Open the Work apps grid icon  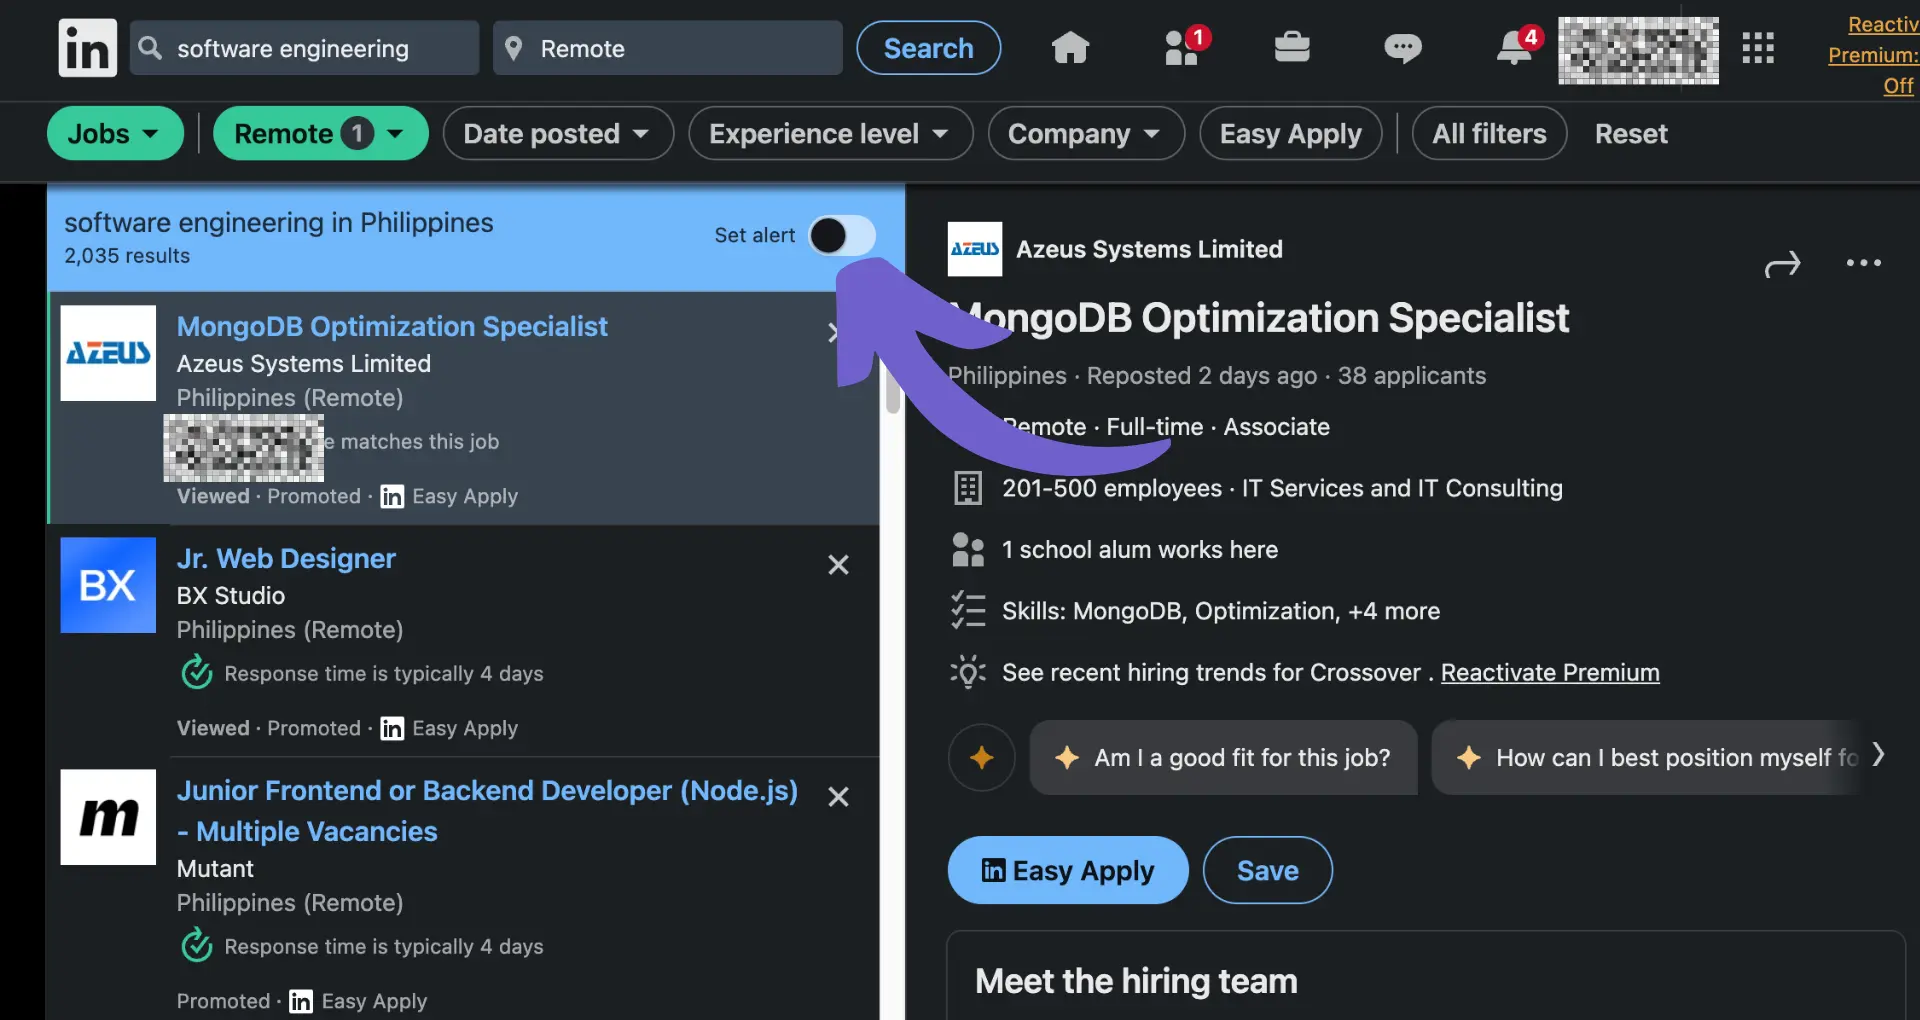1757,48
